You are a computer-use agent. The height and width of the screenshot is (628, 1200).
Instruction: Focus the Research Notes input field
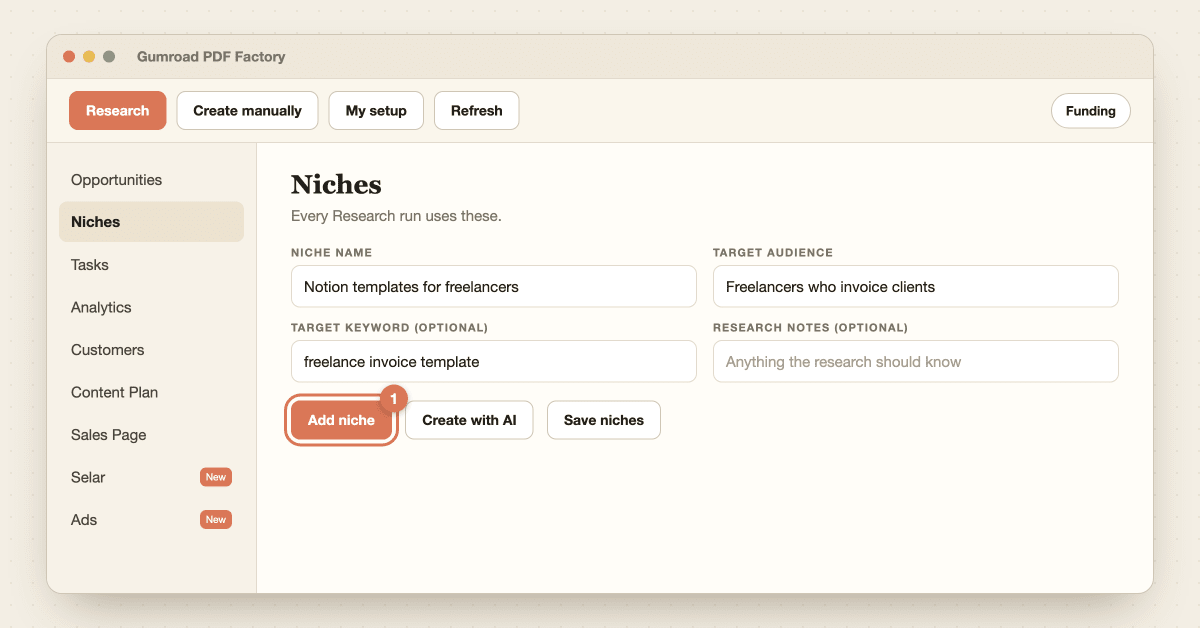pyautogui.click(x=916, y=361)
